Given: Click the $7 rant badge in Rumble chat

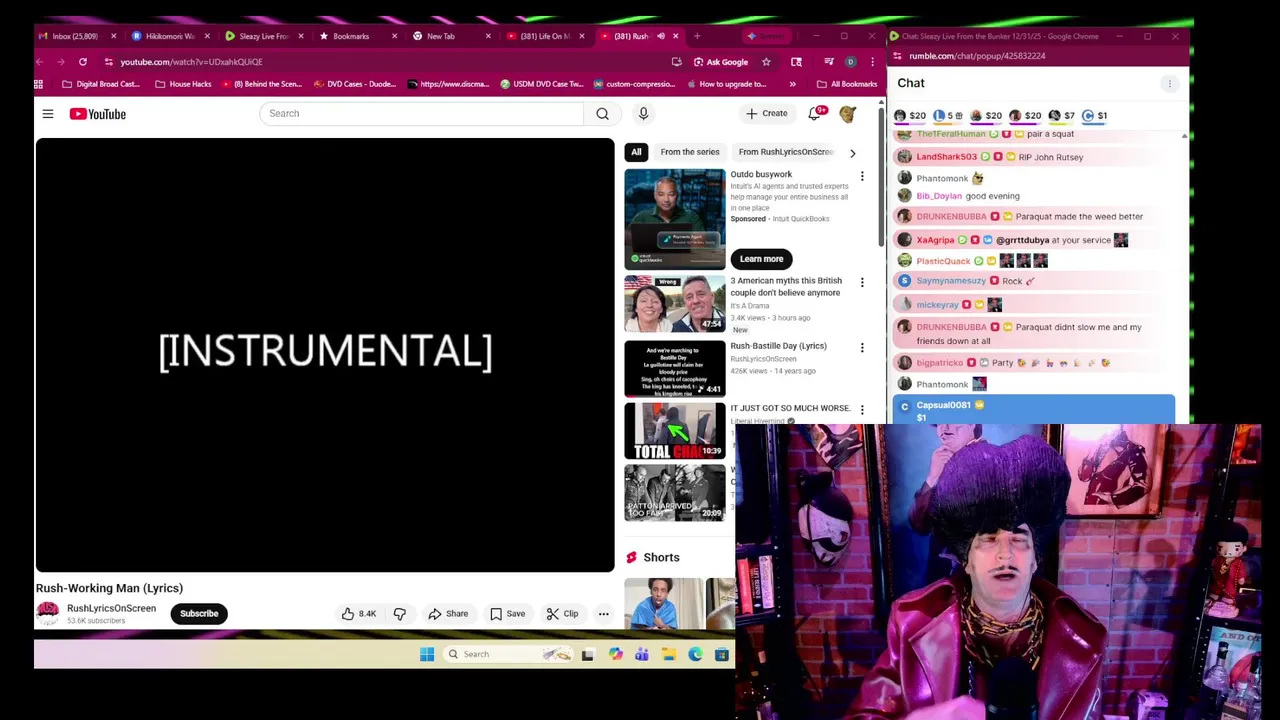Looking at the screenshot, I should [x=1062, y=116].
